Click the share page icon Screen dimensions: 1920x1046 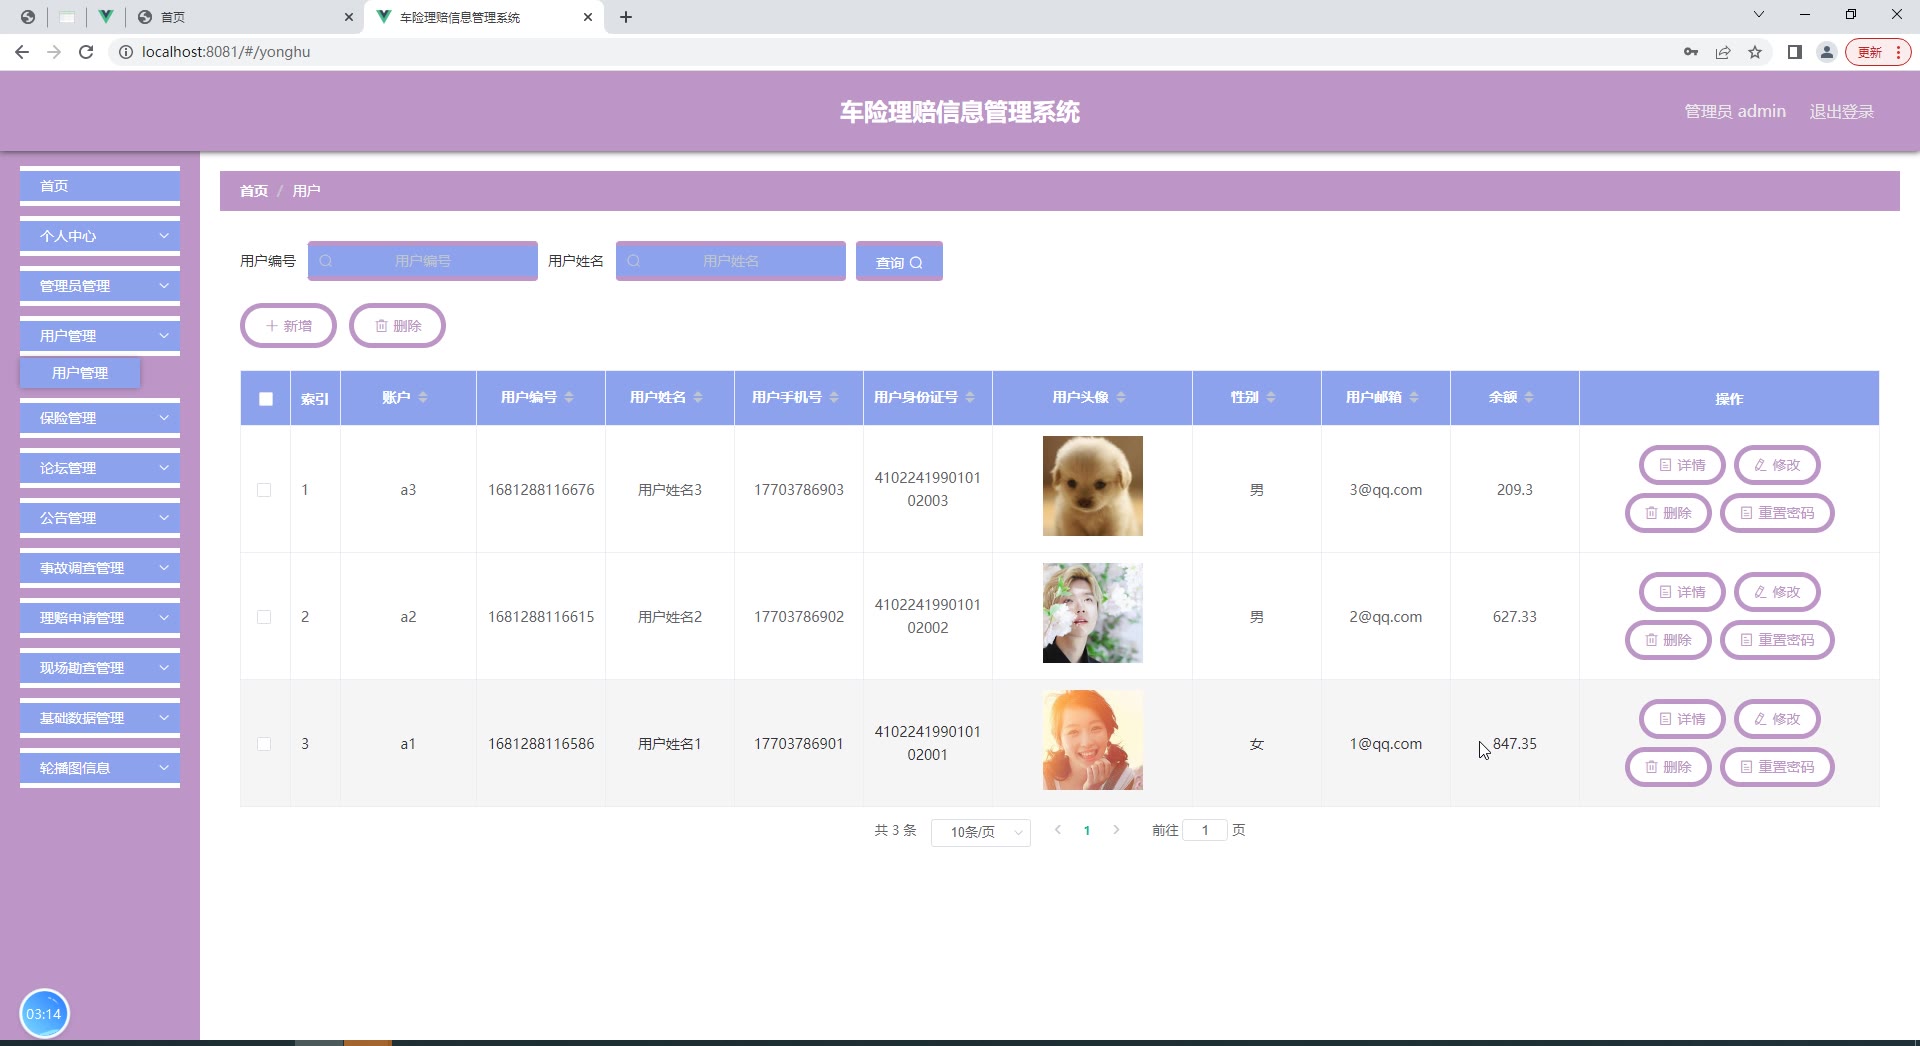pyautogui.click(x=1723, y=52)
